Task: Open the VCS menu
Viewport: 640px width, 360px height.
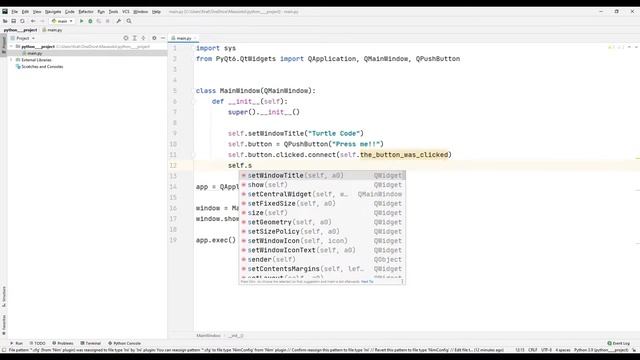Action: (126, 12)
